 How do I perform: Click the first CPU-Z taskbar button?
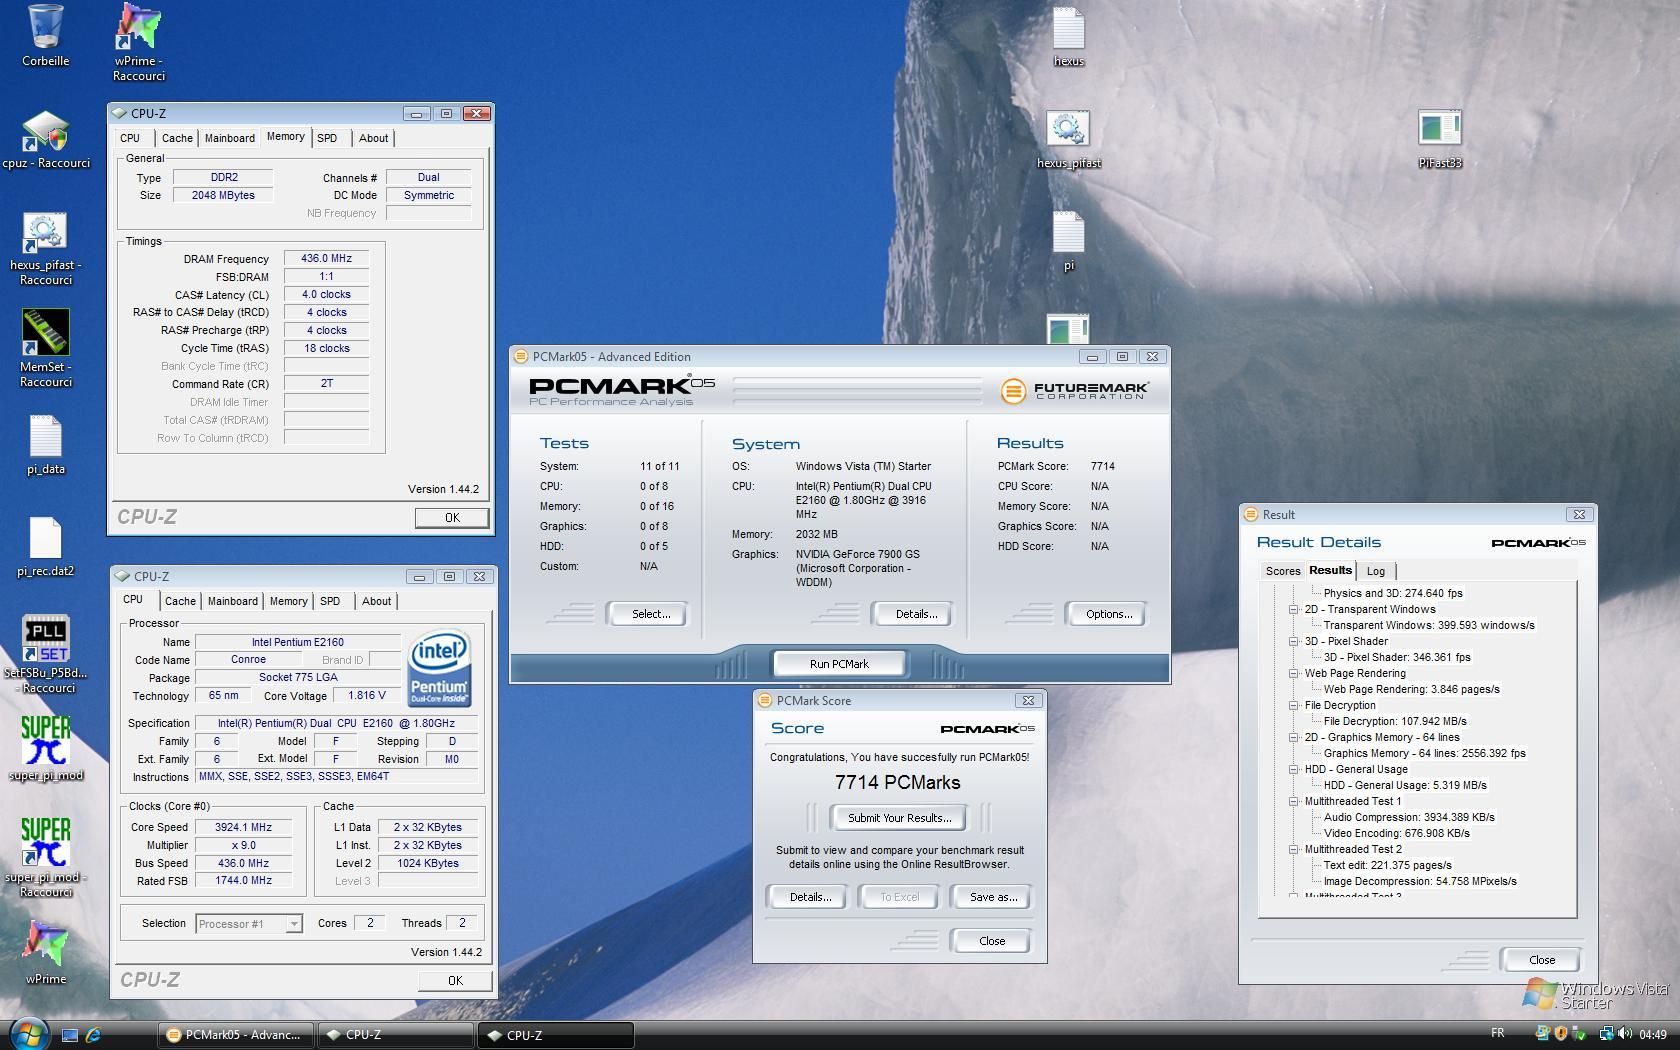coord(395,1035)
